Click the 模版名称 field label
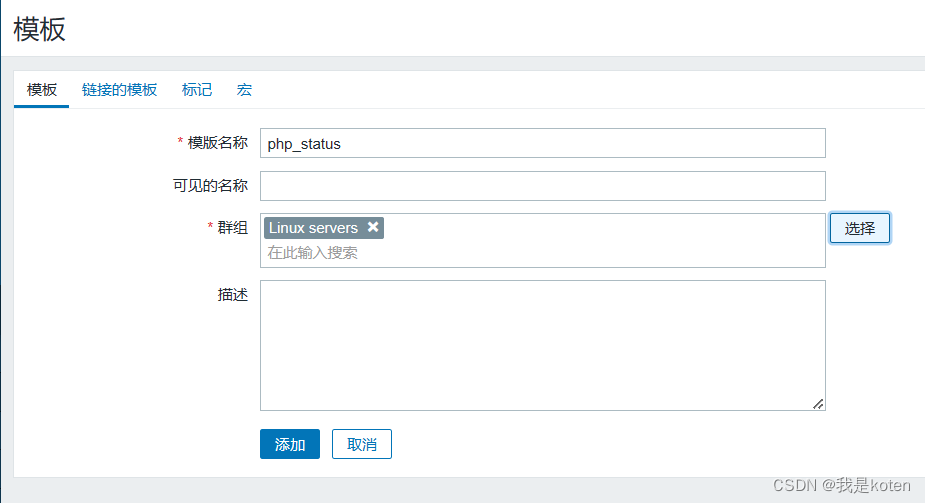Image resolution: width=925 pixels, height=503 pixels. pos(217,142)
